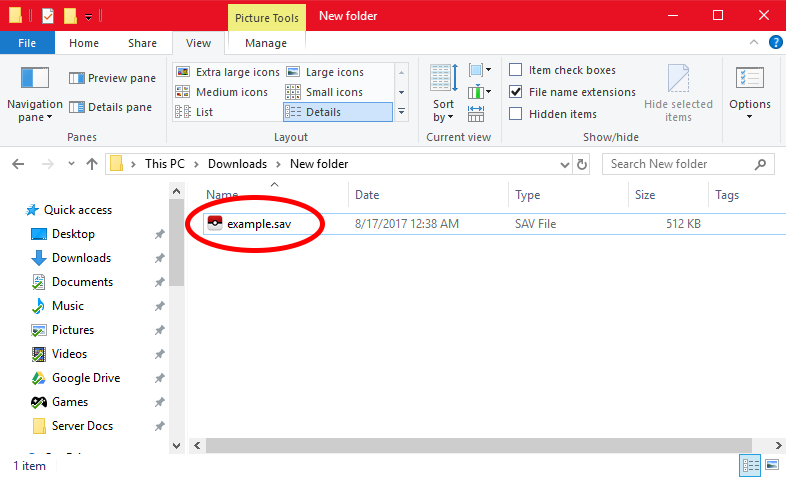Open the File menu
This screenshot has width=786, height=477.
click(x=27, y=43)
